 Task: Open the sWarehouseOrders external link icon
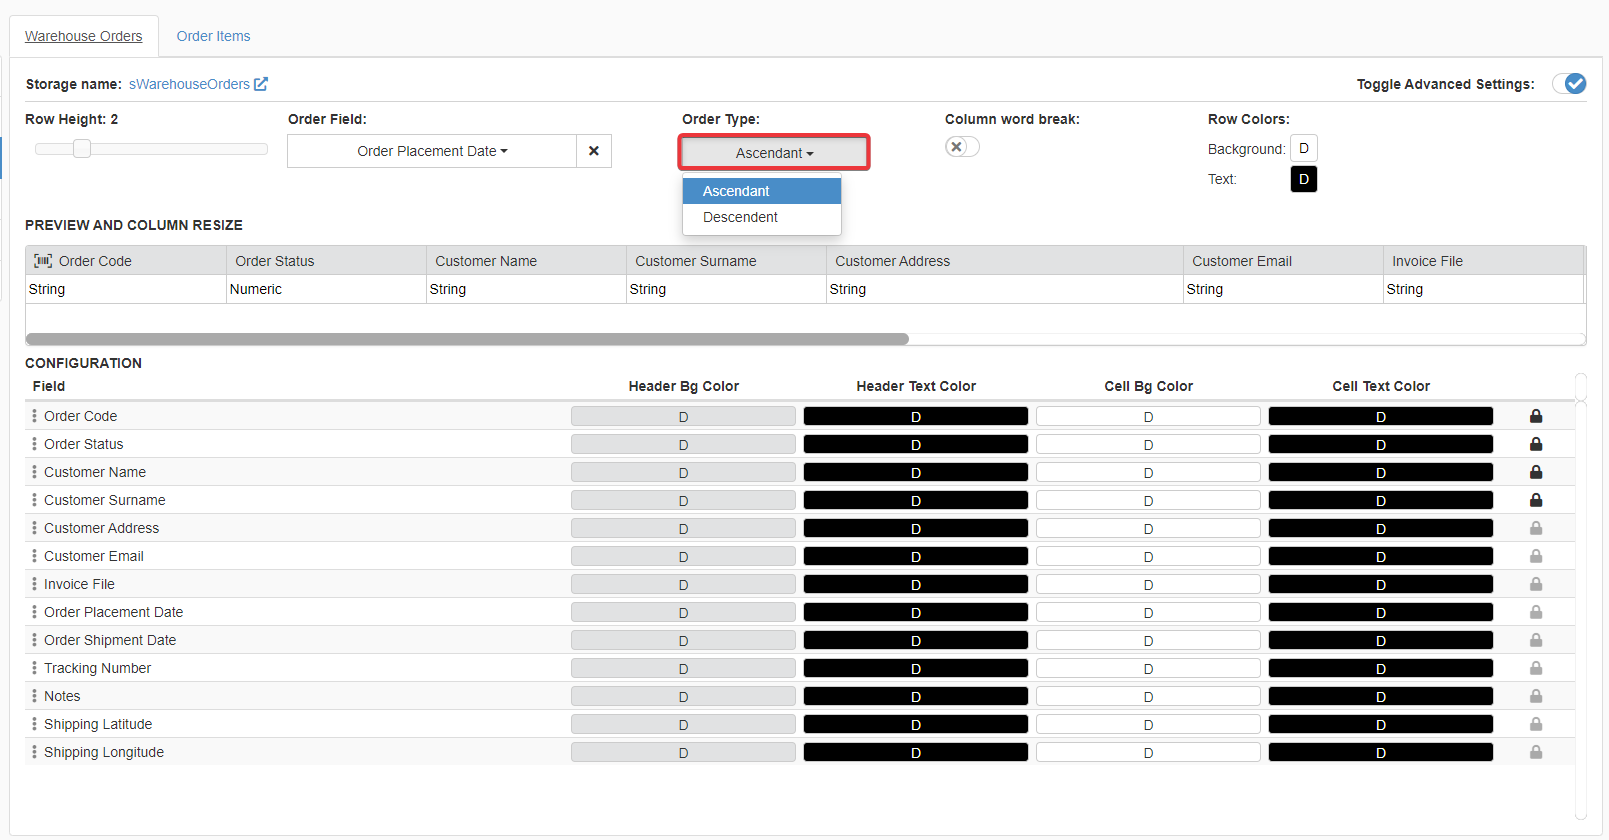[261, 84]
